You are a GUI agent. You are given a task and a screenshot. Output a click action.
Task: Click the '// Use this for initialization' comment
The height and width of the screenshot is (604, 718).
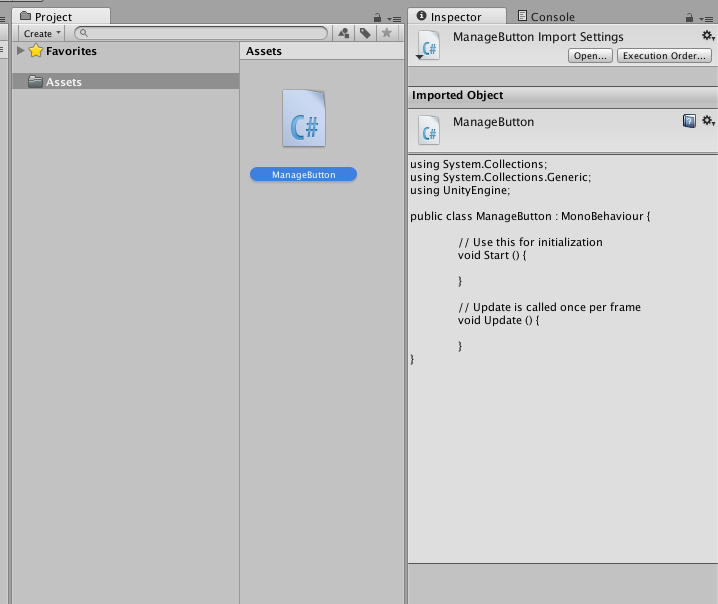(x=530, y=242)
